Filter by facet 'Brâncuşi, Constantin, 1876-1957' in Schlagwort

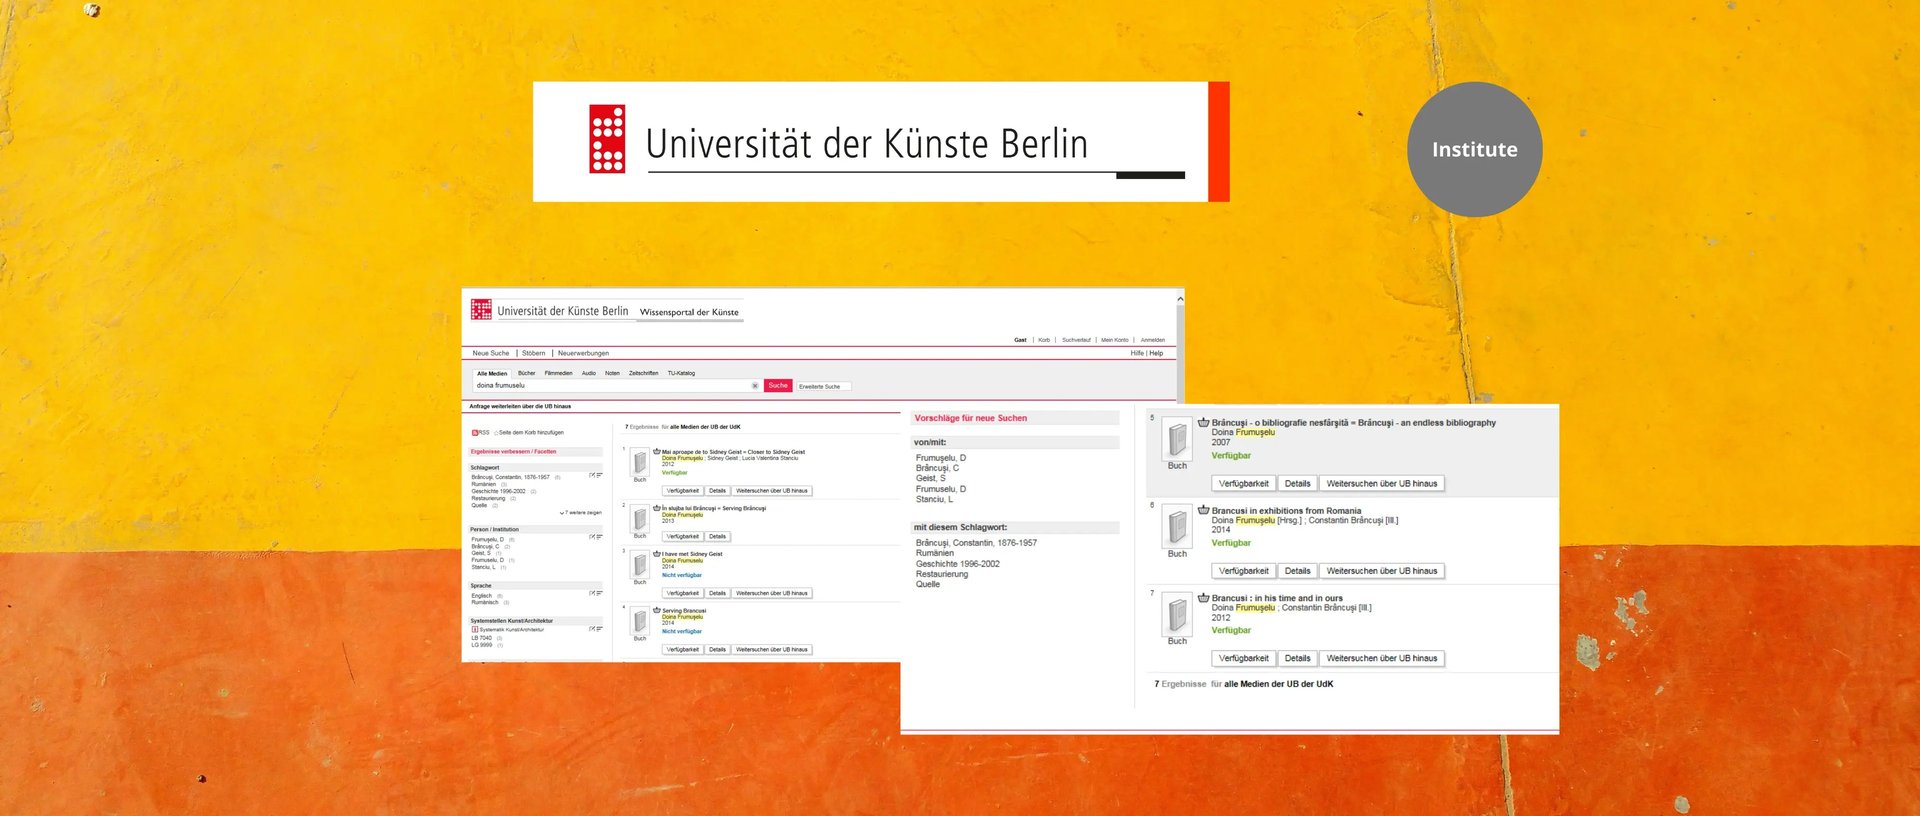pyautogui.click(x=510, y=477)
